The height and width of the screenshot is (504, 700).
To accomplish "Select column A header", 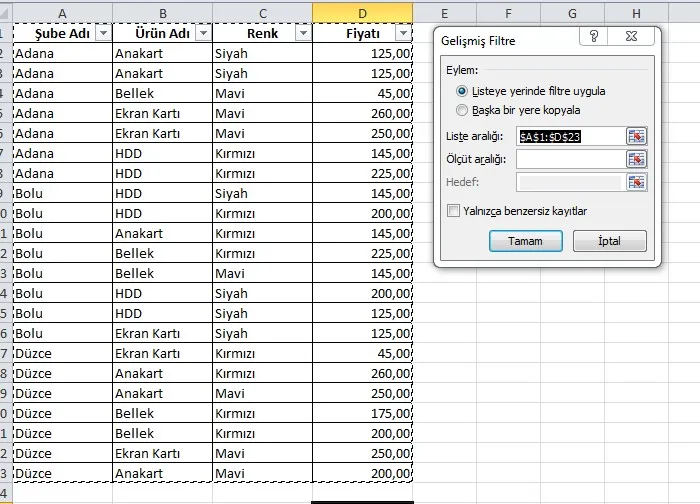I will coord(62,12).
